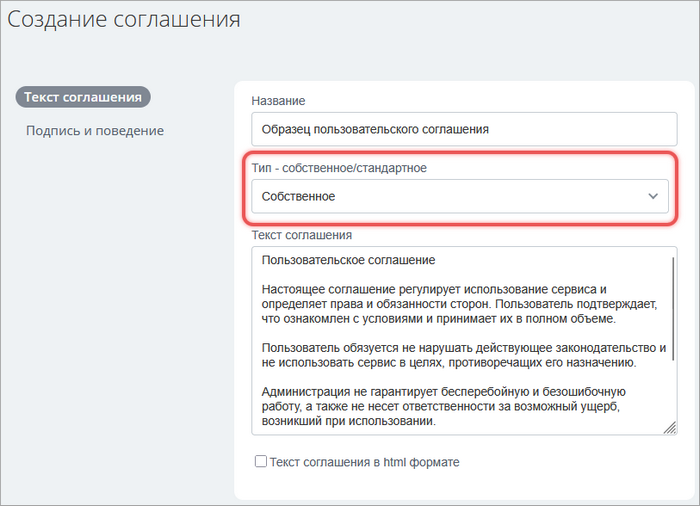Screen dimensions: 700x506
Task: Click the 'Создание соглашения' page heading
Action: (125, 19)
